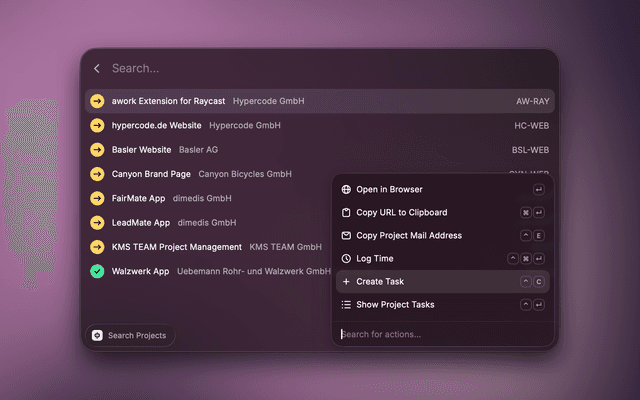Click yellow arrow icon of FairMate App

click(97, 198)
